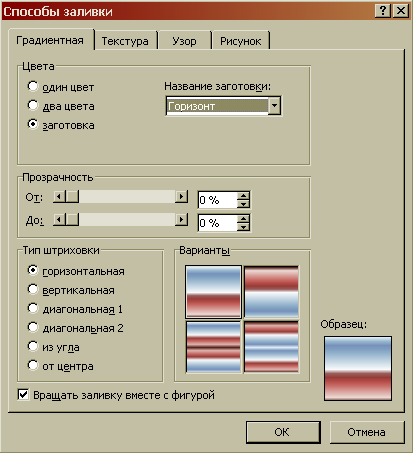This screenshot has width=413, height=453.
Task: Click the От transparency slider thumb
Action: 72,197
